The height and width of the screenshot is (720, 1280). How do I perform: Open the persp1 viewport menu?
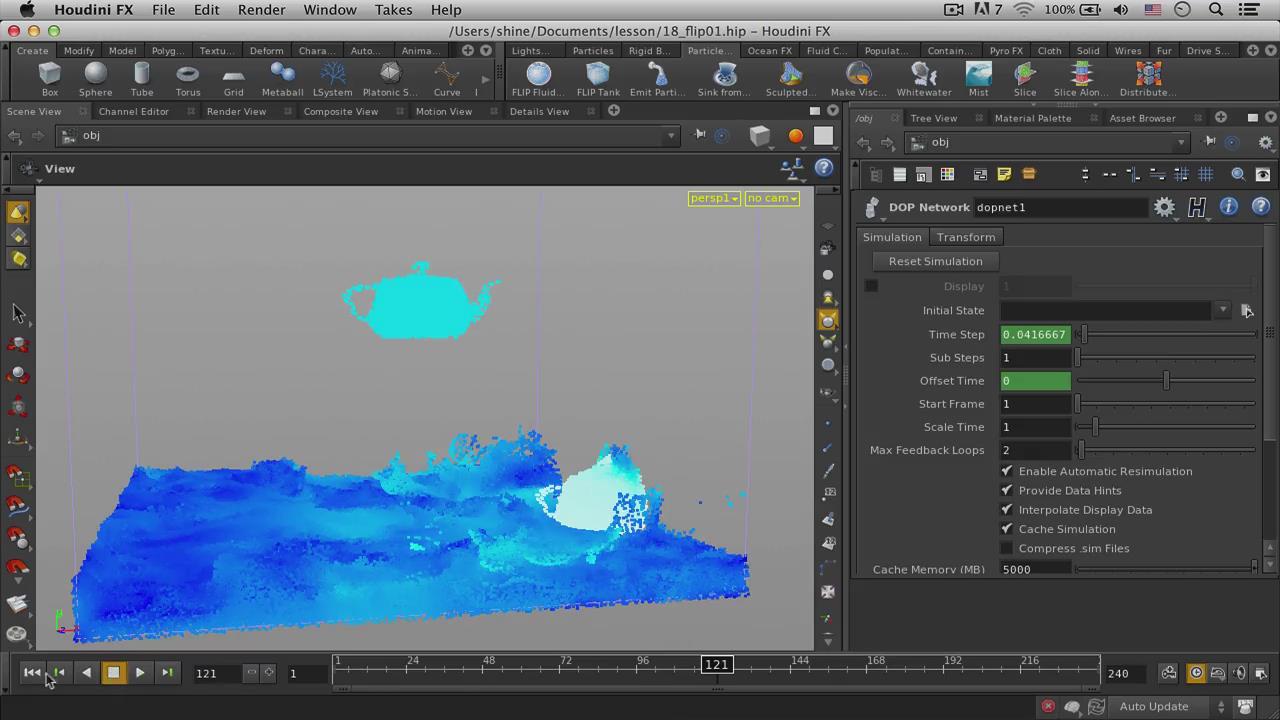[714, 198]
